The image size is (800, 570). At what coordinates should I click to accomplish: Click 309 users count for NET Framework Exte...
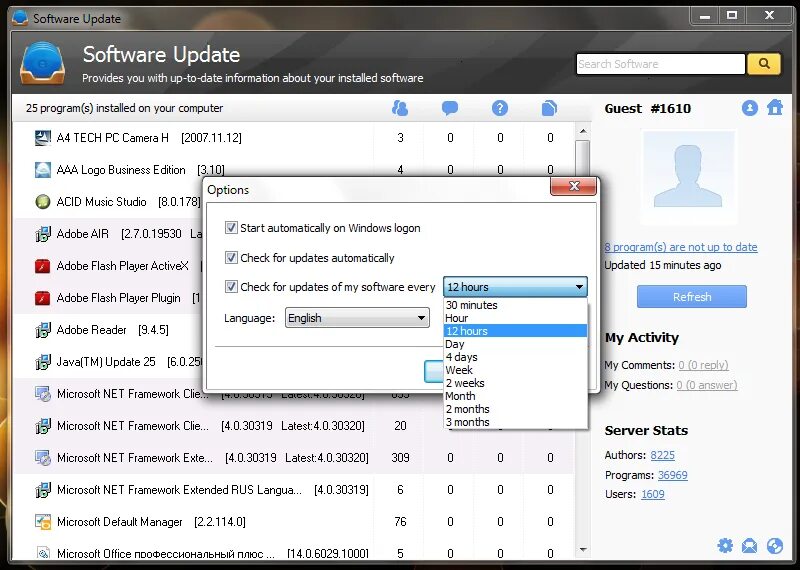coord(400,458)
